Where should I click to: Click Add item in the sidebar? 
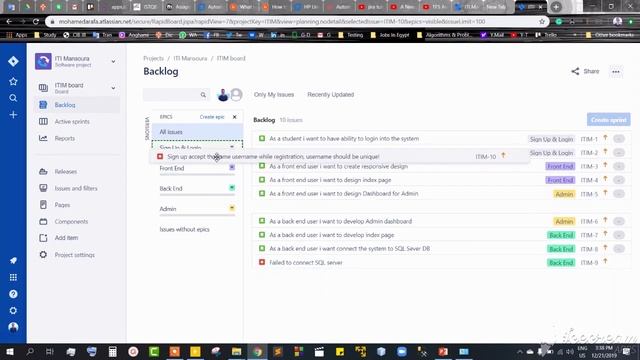[78, 238]
